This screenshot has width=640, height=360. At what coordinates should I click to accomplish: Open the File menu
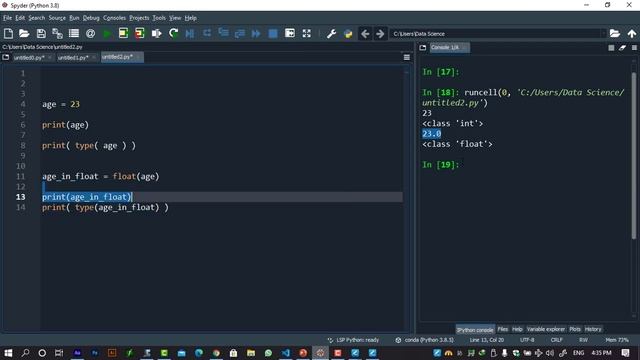click(7, 18)
